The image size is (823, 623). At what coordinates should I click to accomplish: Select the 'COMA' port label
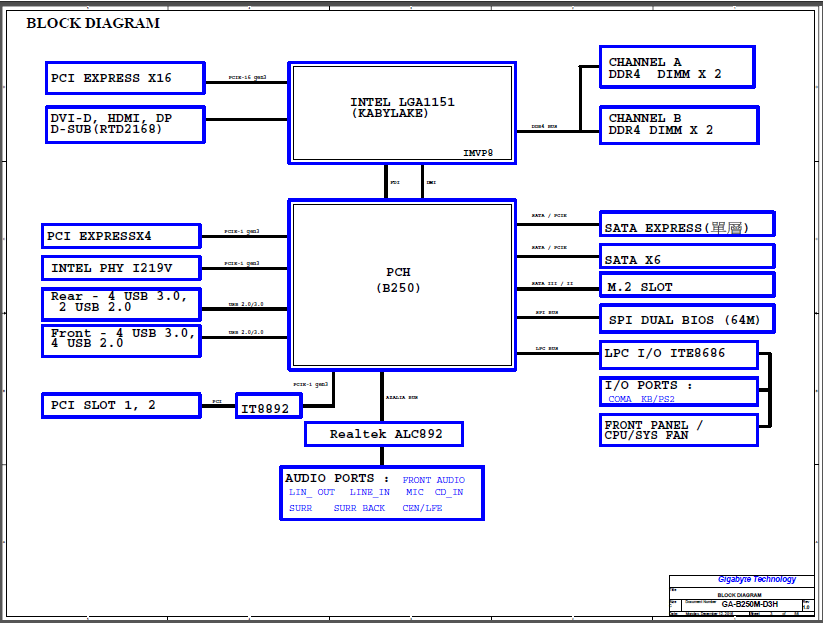(x=620, y=399)
